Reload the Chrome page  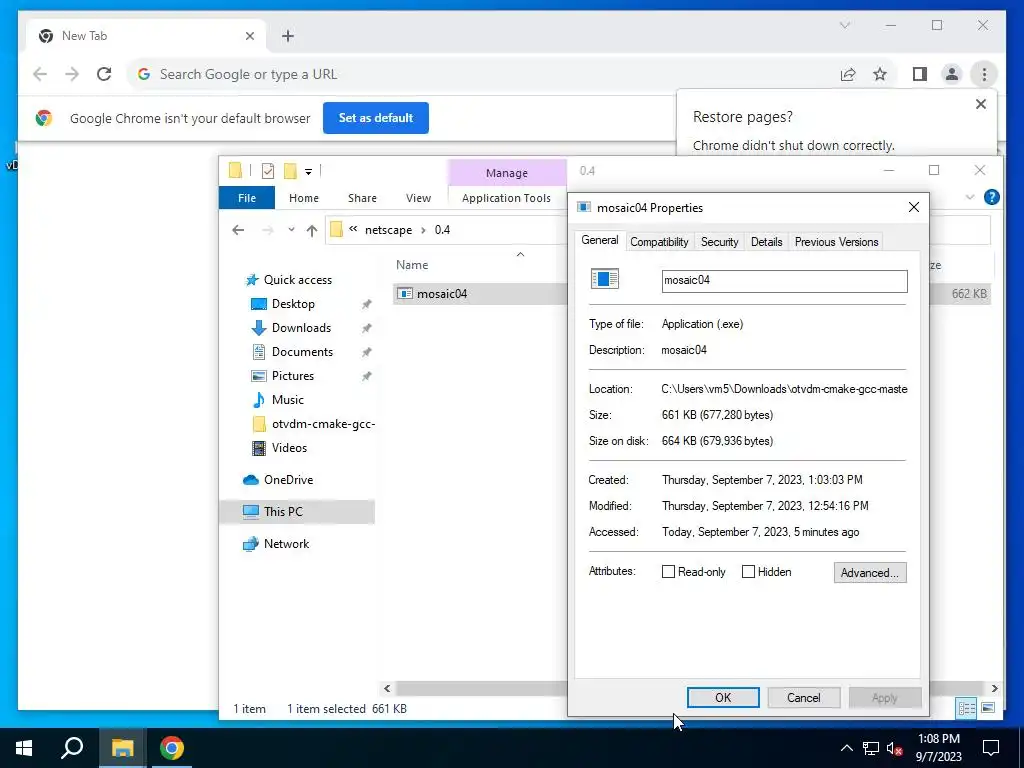pos(104,74)
